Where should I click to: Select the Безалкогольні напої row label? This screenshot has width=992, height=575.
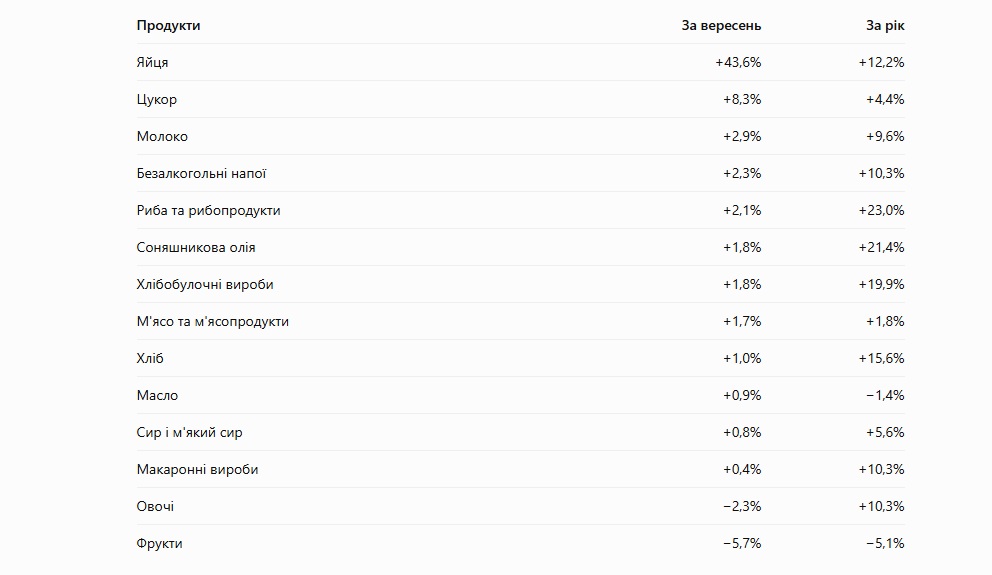point(201,173)
